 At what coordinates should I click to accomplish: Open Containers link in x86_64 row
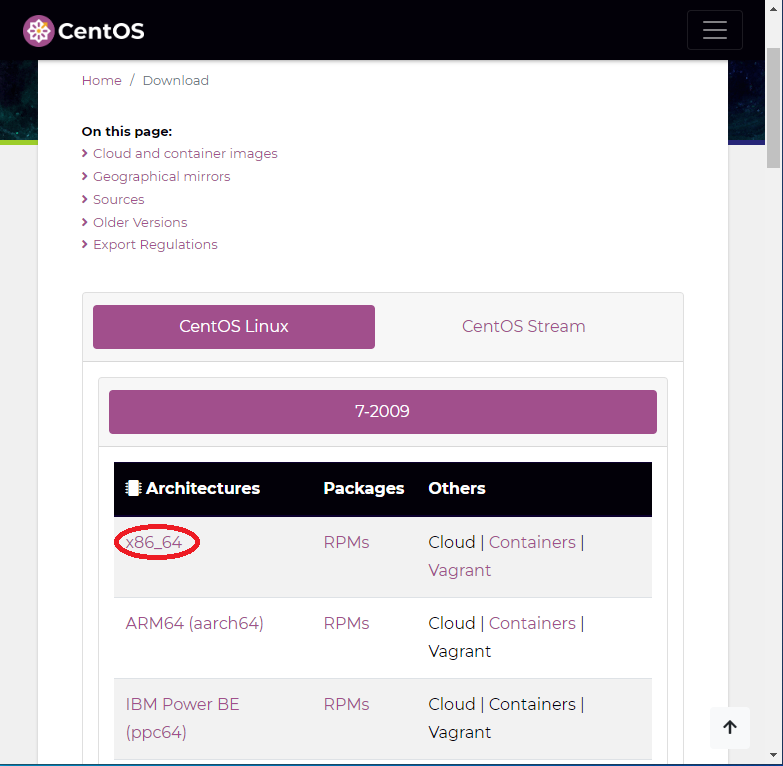532,542
